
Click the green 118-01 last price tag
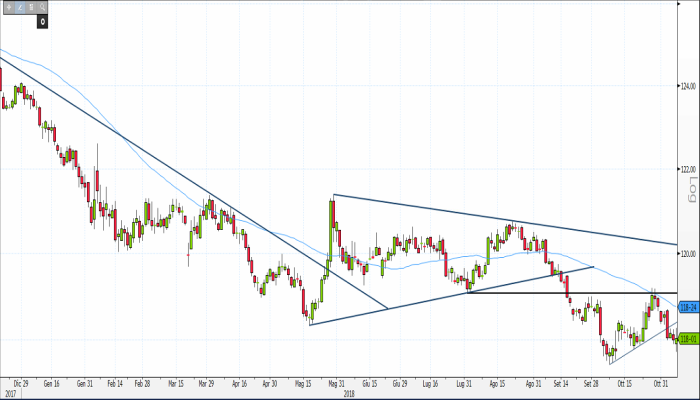688,338
